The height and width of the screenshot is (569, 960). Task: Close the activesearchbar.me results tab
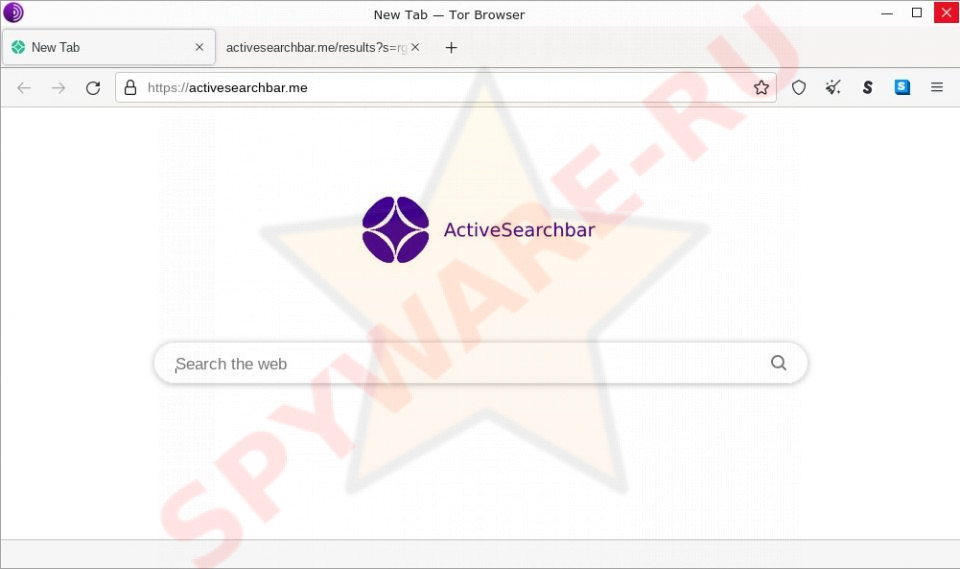(x=415, y=47)
